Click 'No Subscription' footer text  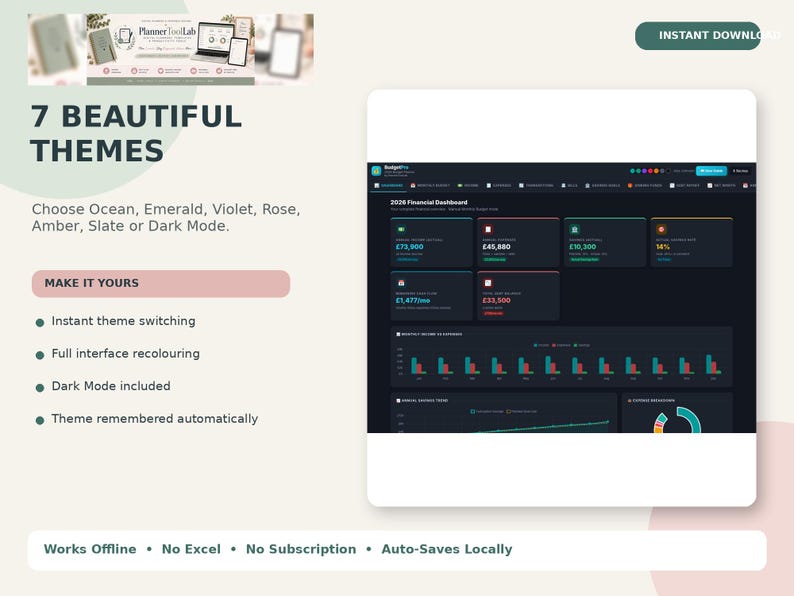click(x=301, y=549)
